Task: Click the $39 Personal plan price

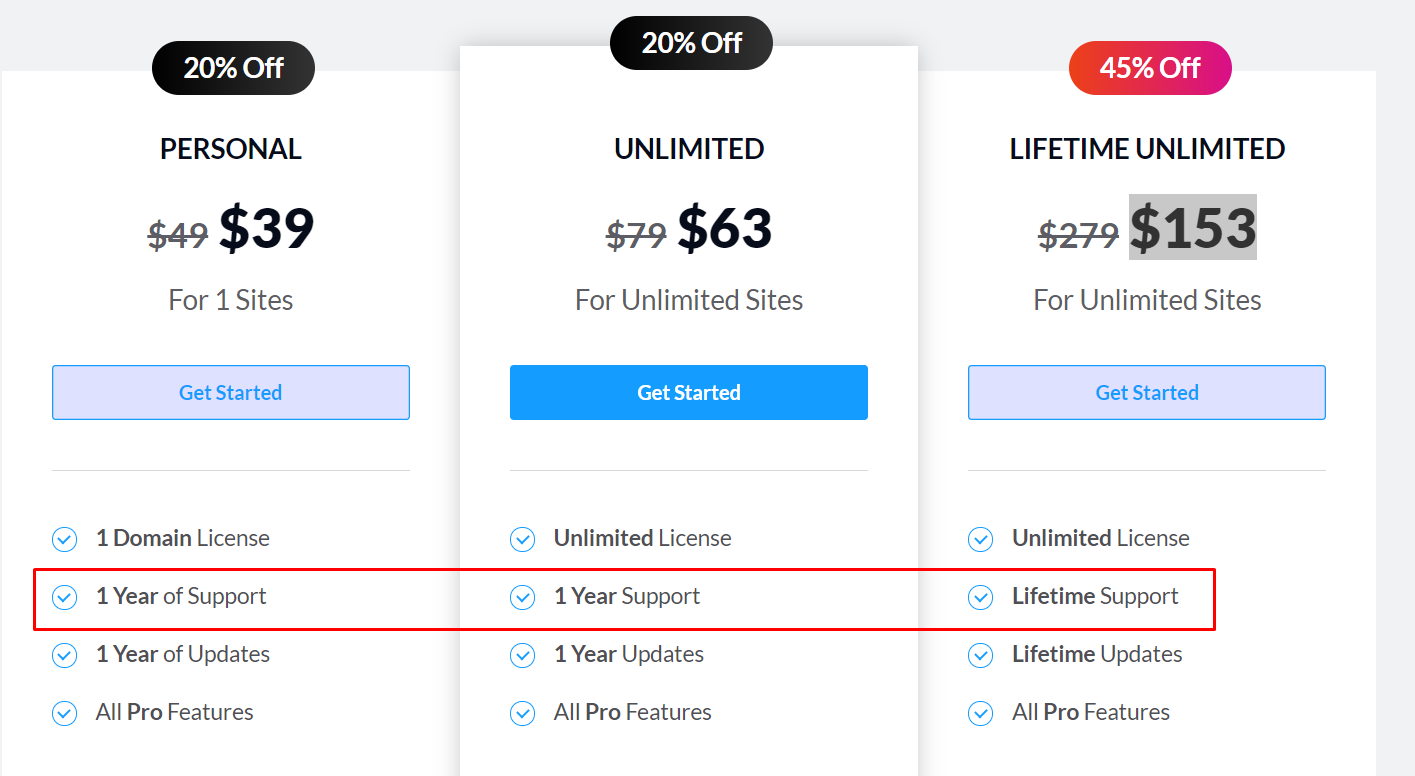Action: [x=267, y=228]
